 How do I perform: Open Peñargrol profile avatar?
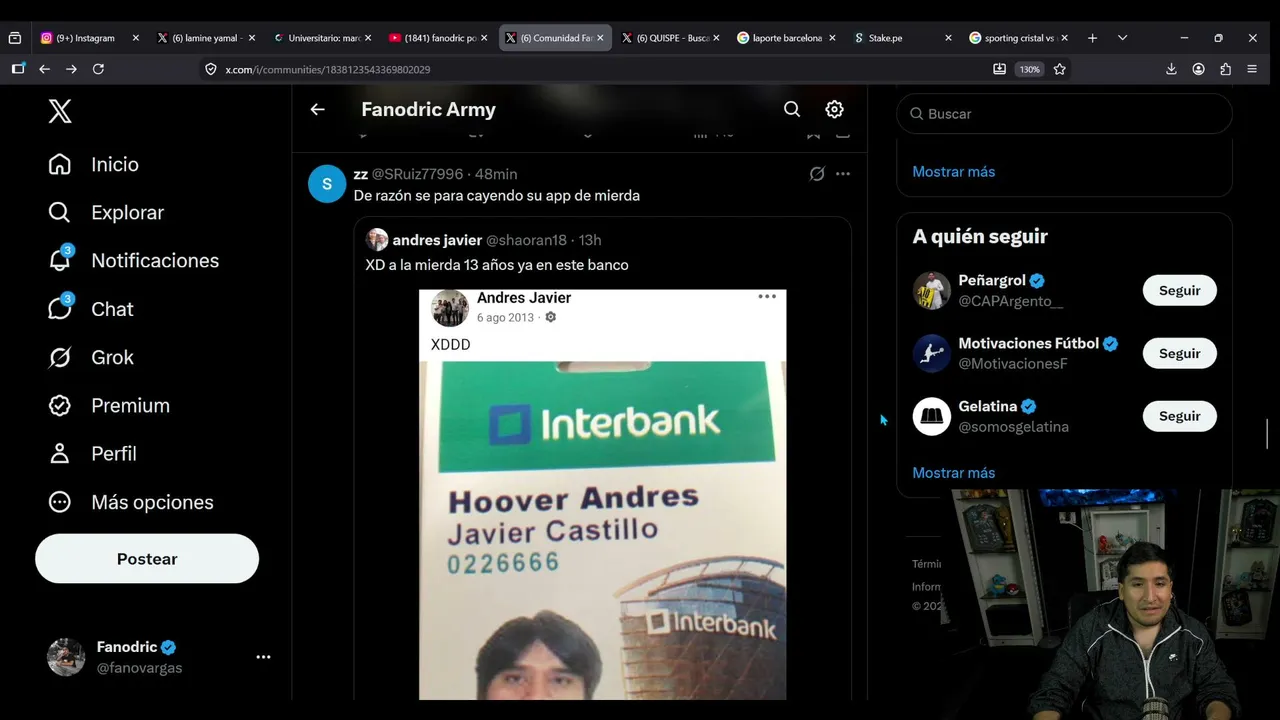click(932, 291)
